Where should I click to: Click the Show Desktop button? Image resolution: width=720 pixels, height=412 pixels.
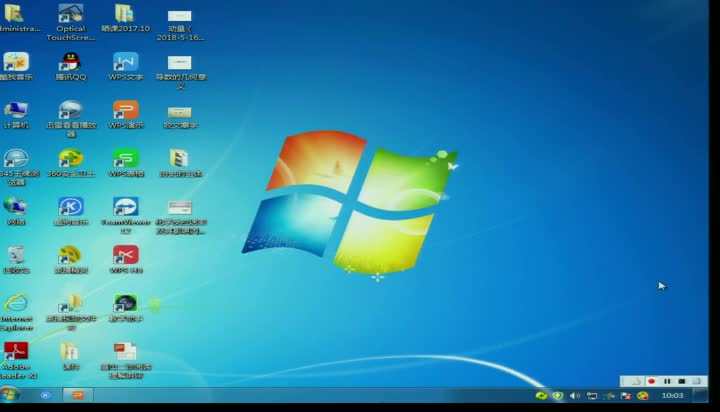click(x=700, y=395)
